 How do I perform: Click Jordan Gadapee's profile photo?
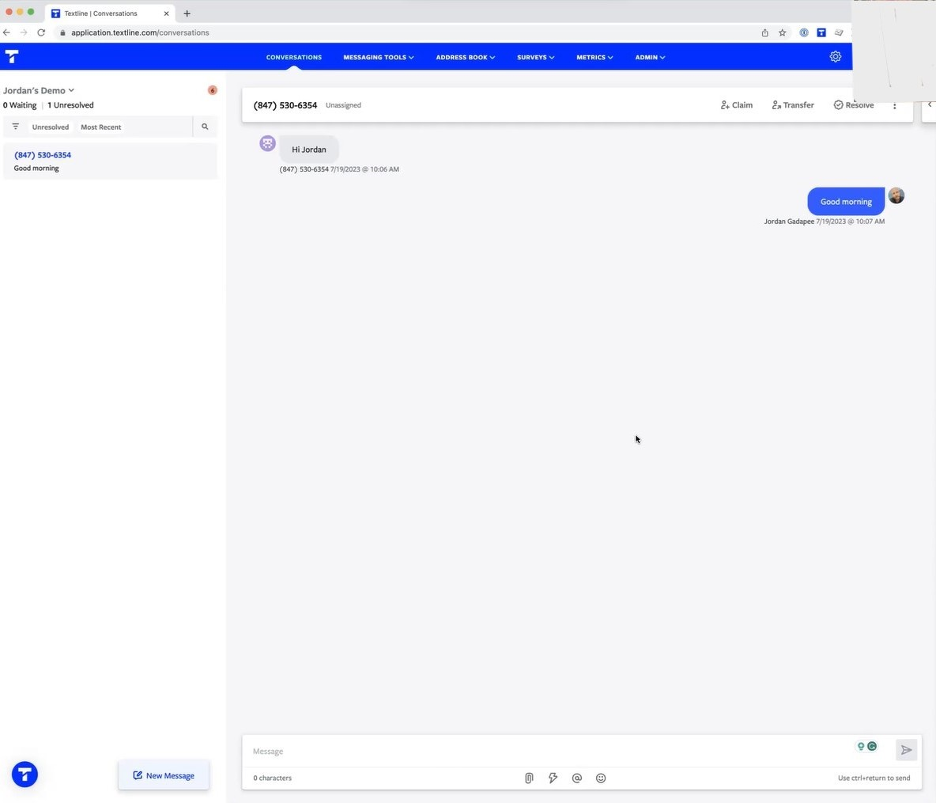pyautogui.click(x=896, y=196)
